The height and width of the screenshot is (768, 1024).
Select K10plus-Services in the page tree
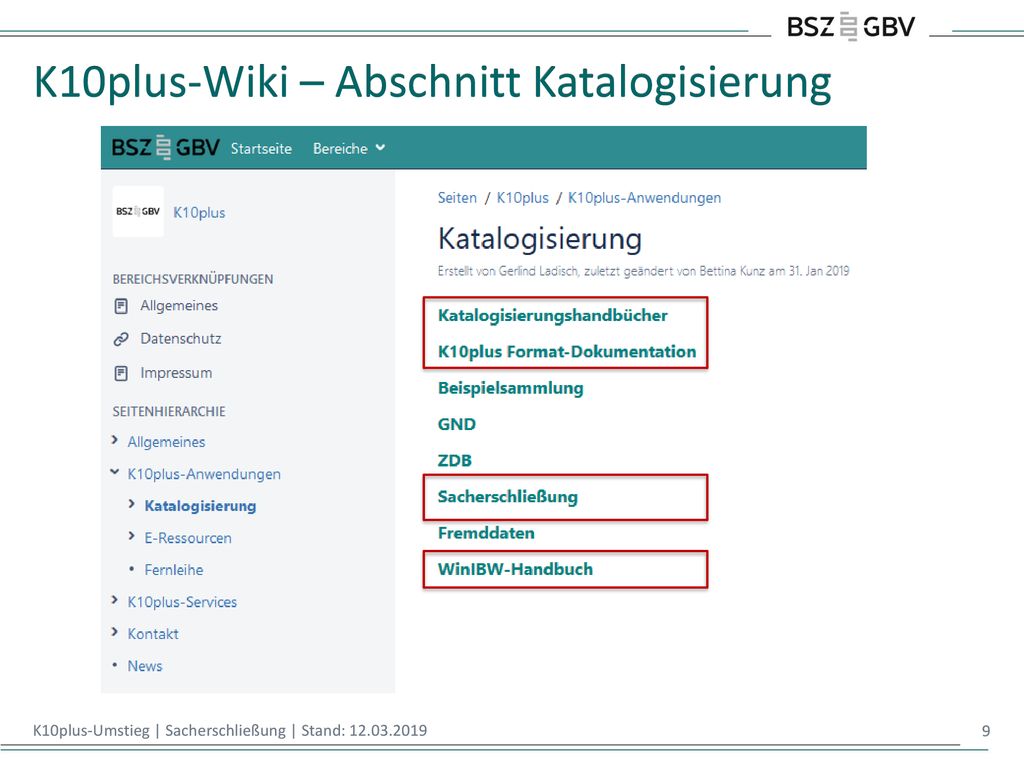pos(182,602)
